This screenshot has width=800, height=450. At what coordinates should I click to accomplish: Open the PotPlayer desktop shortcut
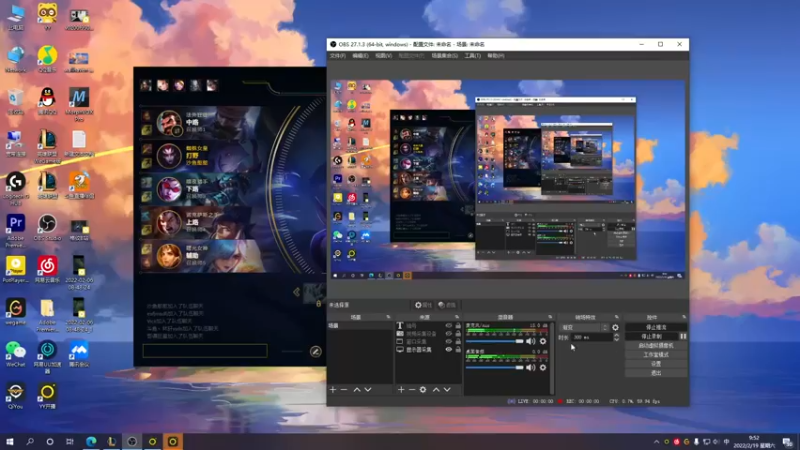[15, 269]
